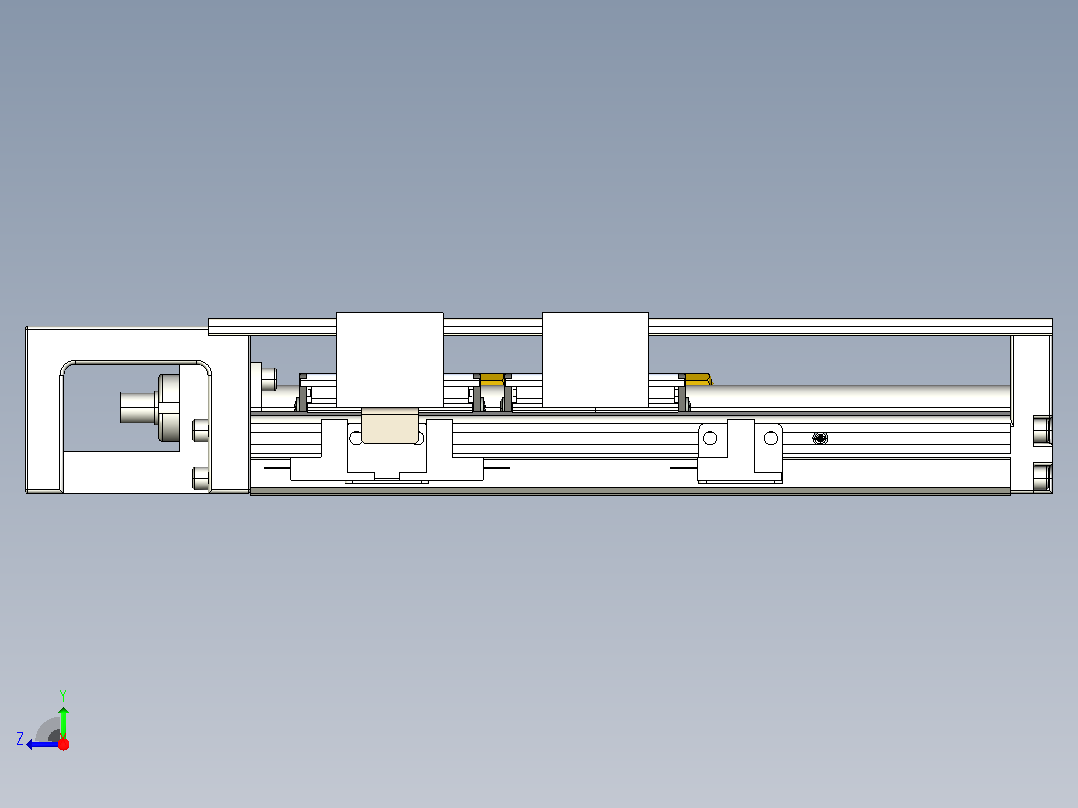Click the red X axis dot on the triad
This screenshot has width=1078, height=808.
[63, 744]
